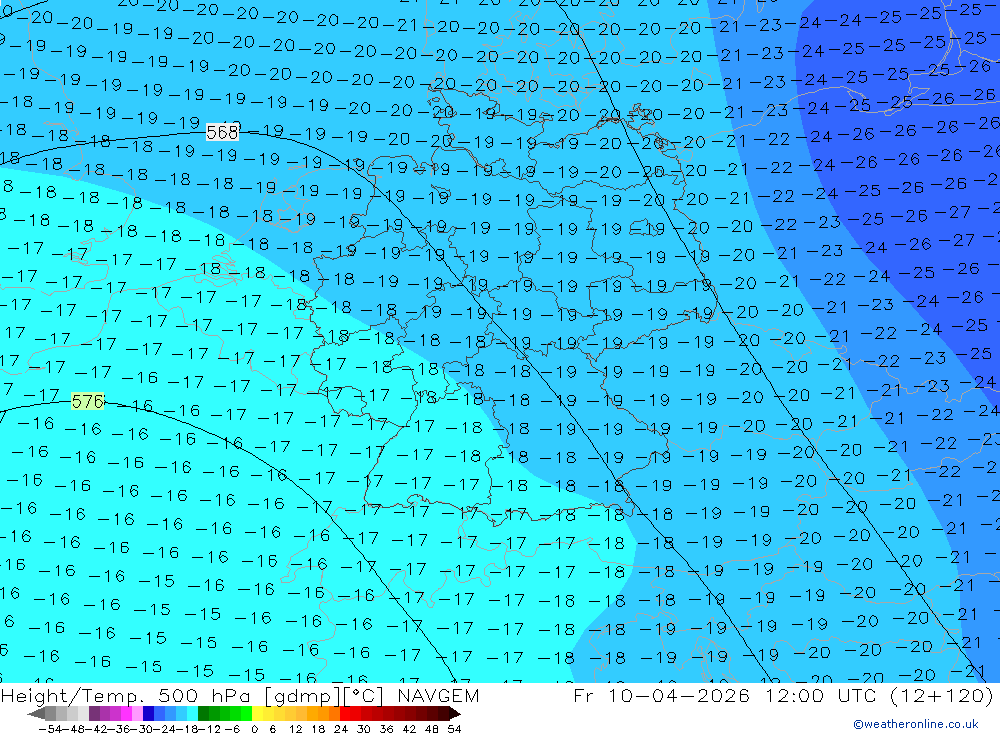Click the "500 hPa" level text

(203, 696)
